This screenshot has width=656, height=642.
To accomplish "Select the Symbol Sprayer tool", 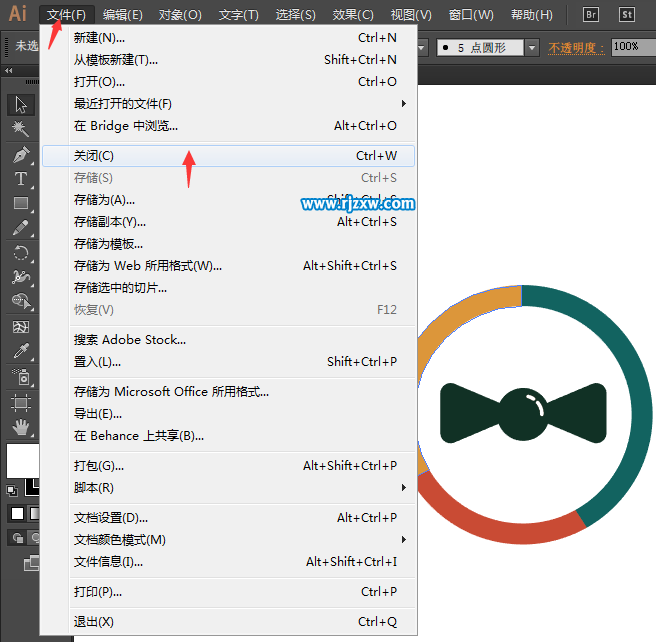I will coord(20,377).
